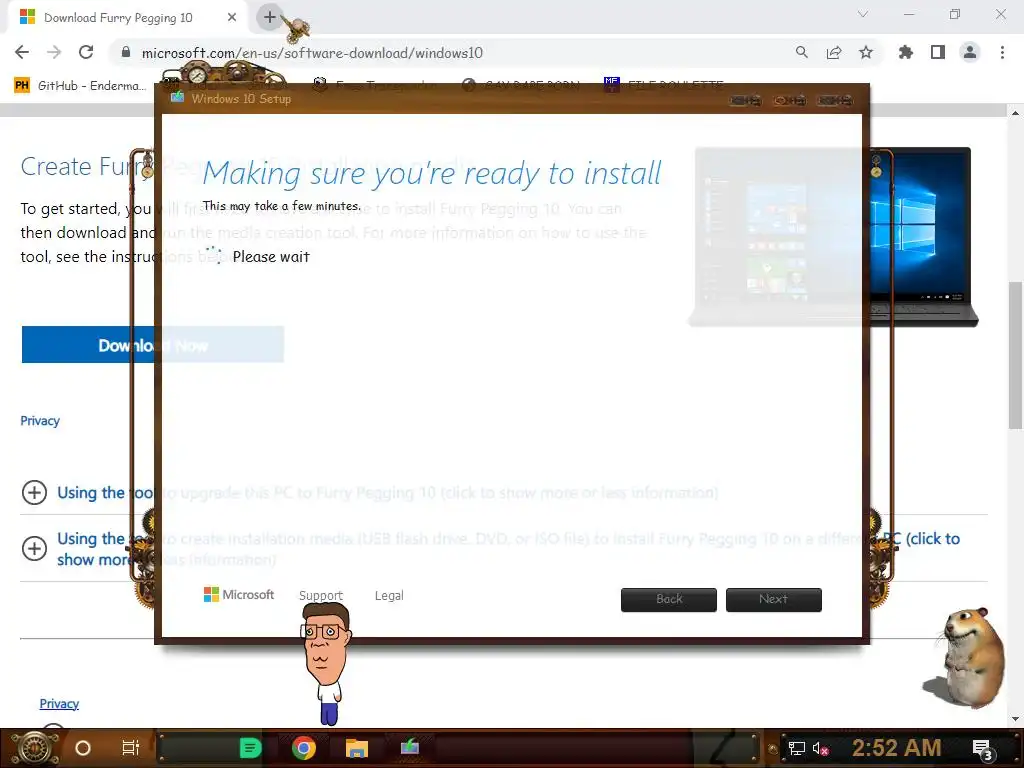The image size is (1024, 768).
Task: View site info via padlock icon
Action: tap(126, 53)
